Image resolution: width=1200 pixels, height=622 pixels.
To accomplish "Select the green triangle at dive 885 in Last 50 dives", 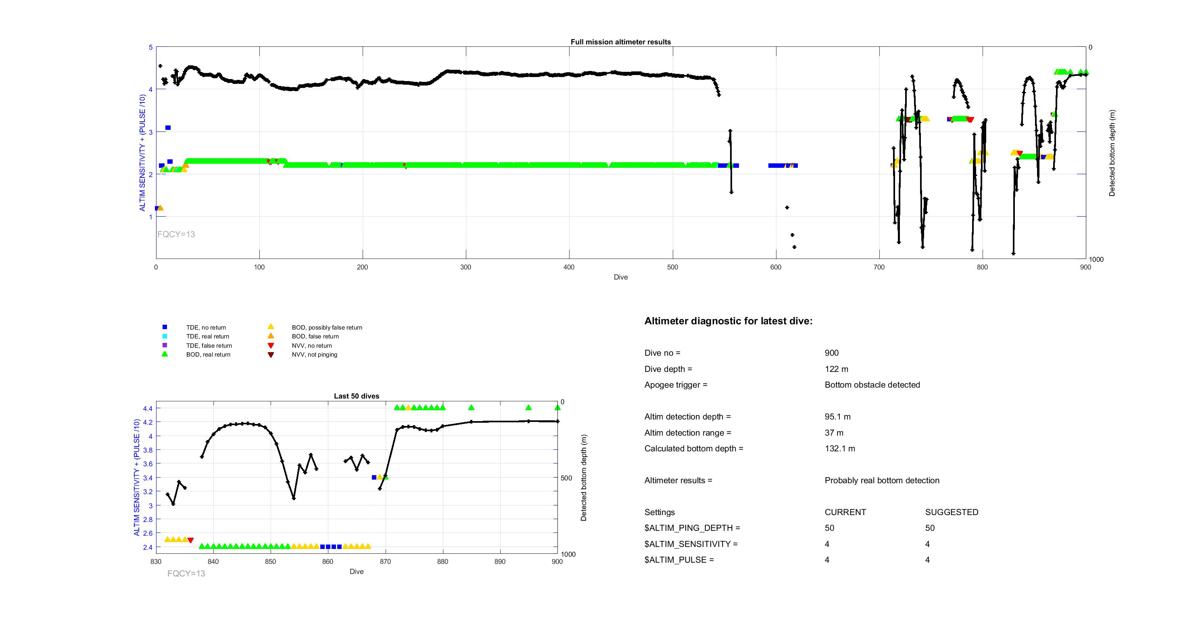I will [x=471, y=407].
